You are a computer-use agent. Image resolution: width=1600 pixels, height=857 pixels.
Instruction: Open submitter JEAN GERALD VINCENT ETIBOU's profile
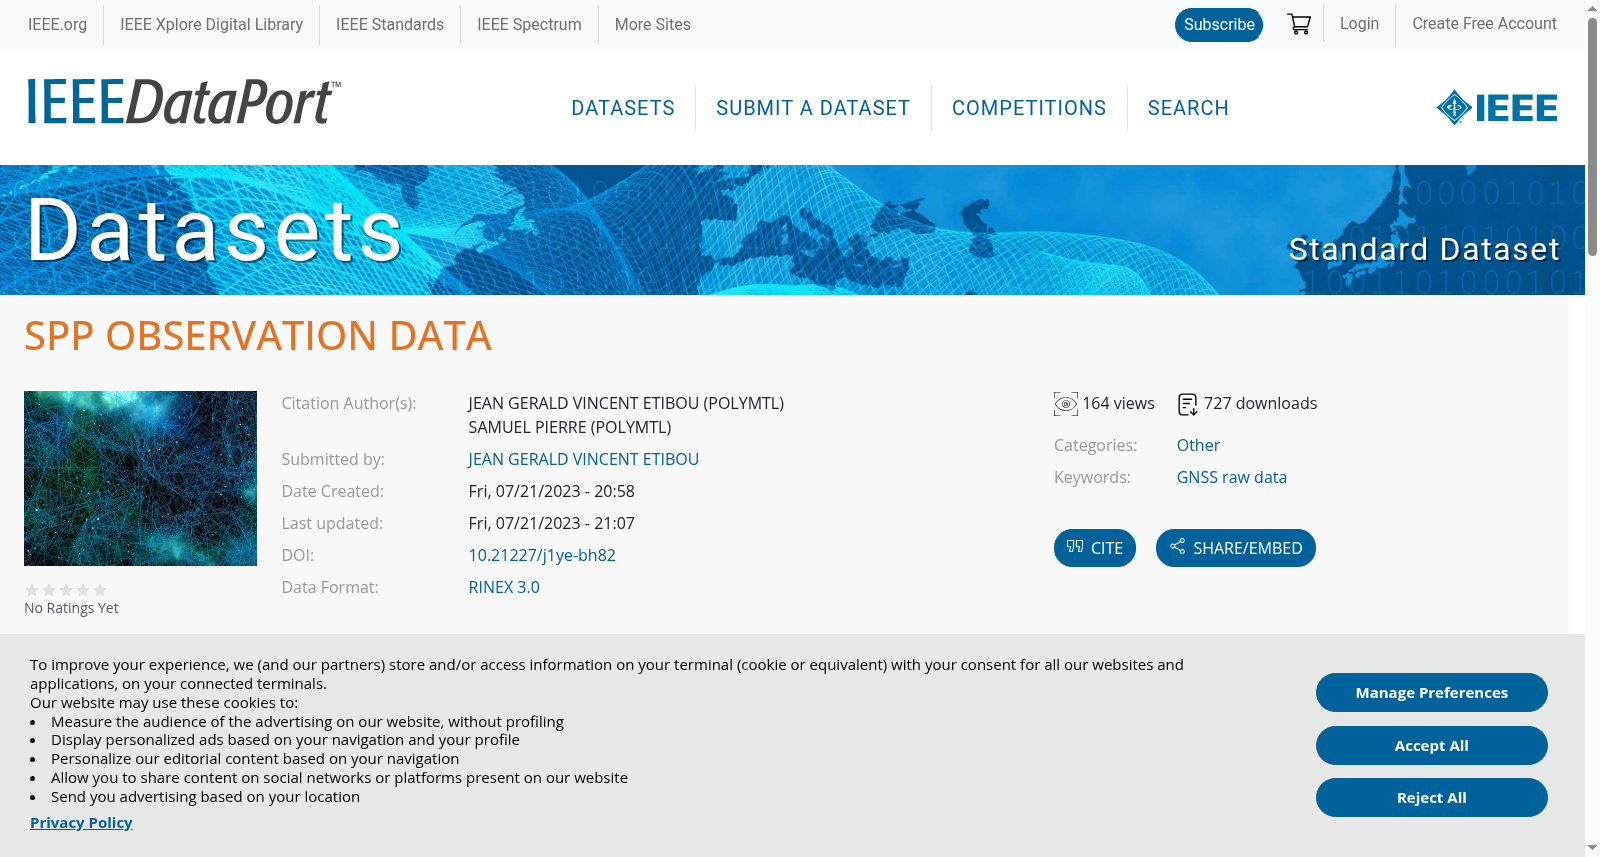point(584,459)
